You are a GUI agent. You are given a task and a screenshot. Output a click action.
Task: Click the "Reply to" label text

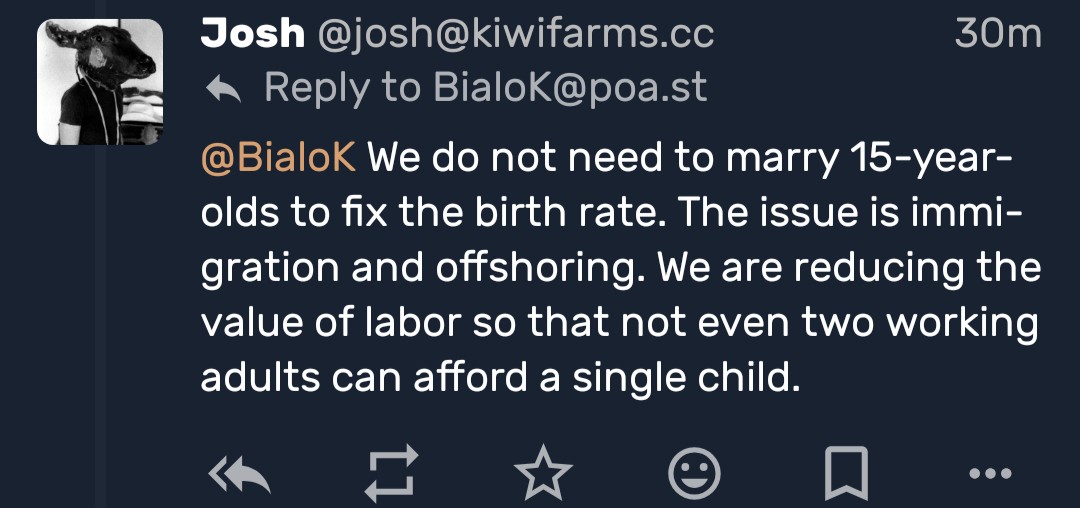point(342,88)
